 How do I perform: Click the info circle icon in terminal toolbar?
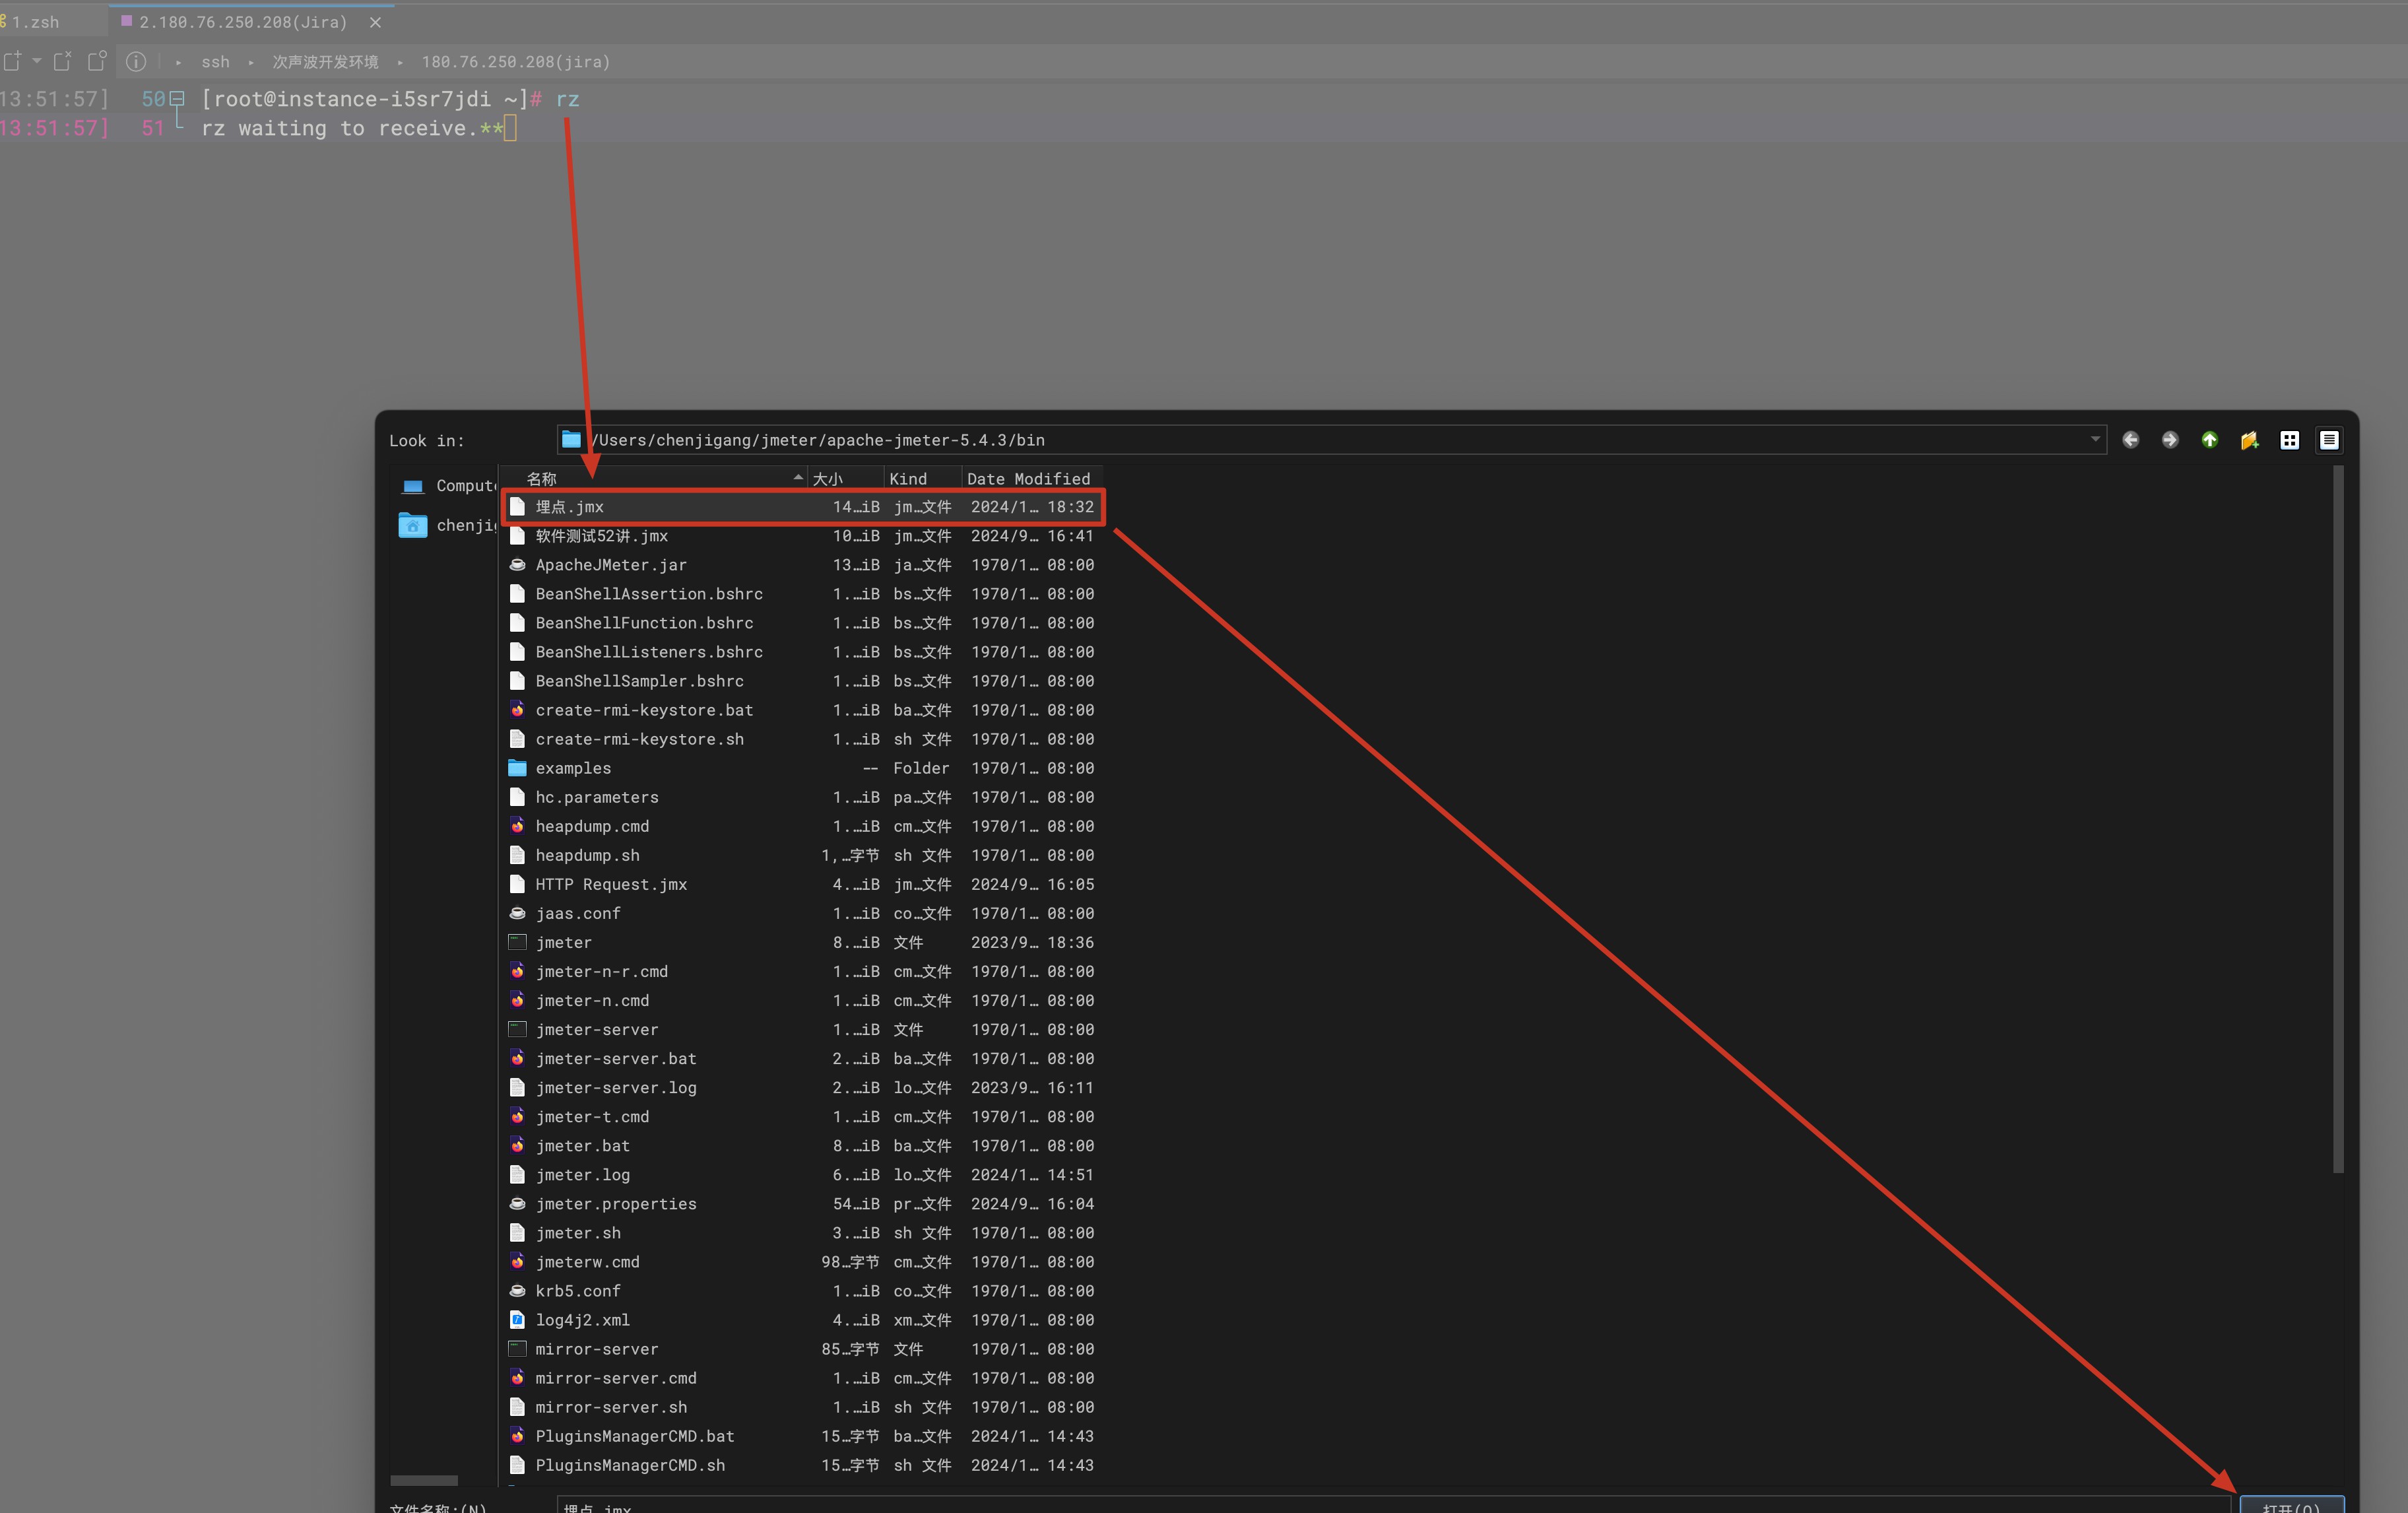[136, 61]
